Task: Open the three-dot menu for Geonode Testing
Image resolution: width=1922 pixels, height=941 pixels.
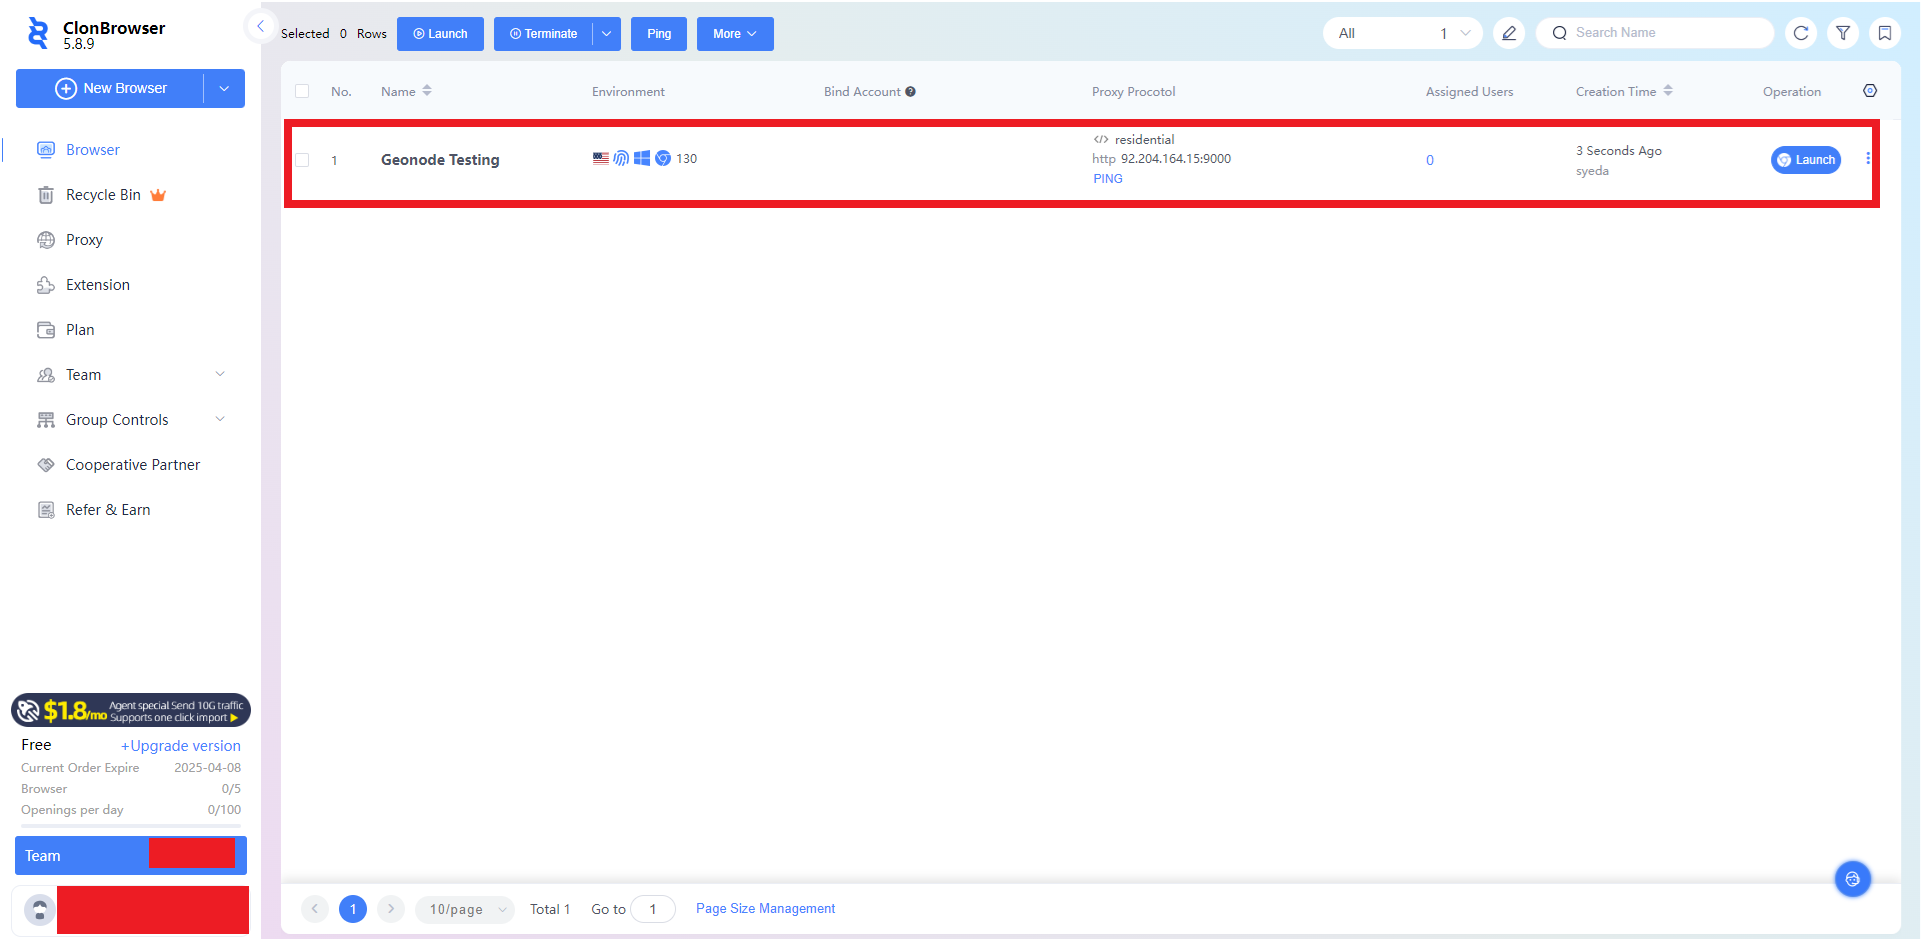Action: 1868,159
